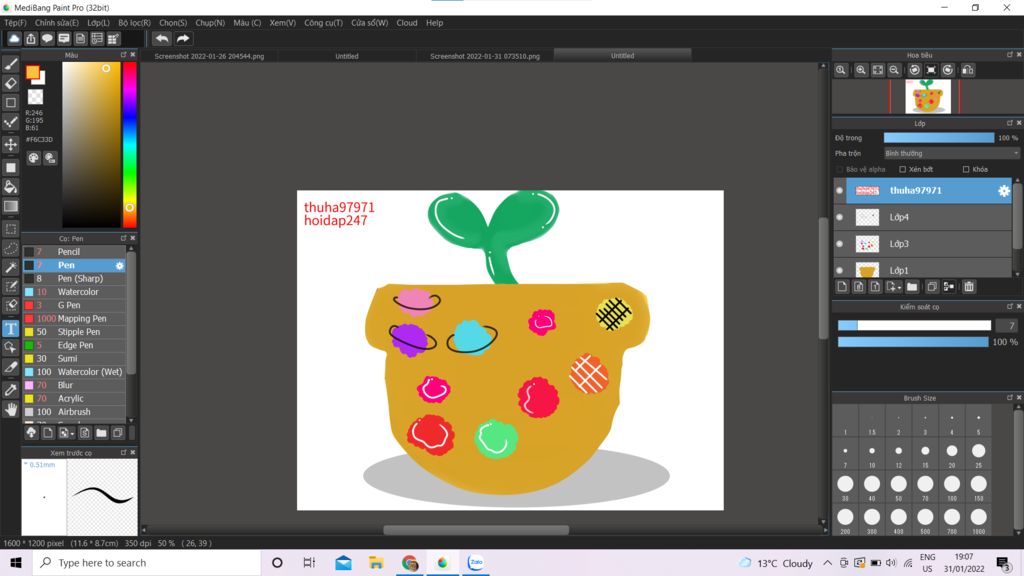Select the Airbrush brush
1024x576 pixels.
(x=74, y=412)
